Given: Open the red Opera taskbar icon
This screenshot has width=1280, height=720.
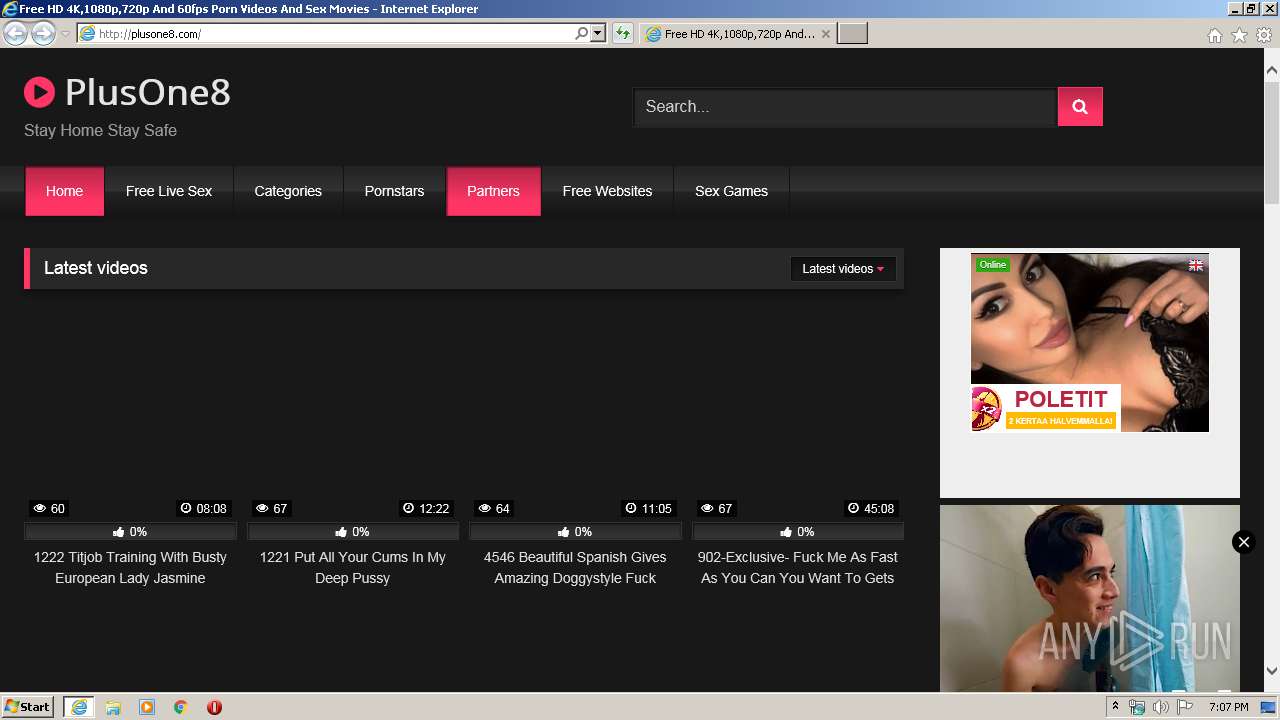Looking at the screenshot, I should point(214,707).
